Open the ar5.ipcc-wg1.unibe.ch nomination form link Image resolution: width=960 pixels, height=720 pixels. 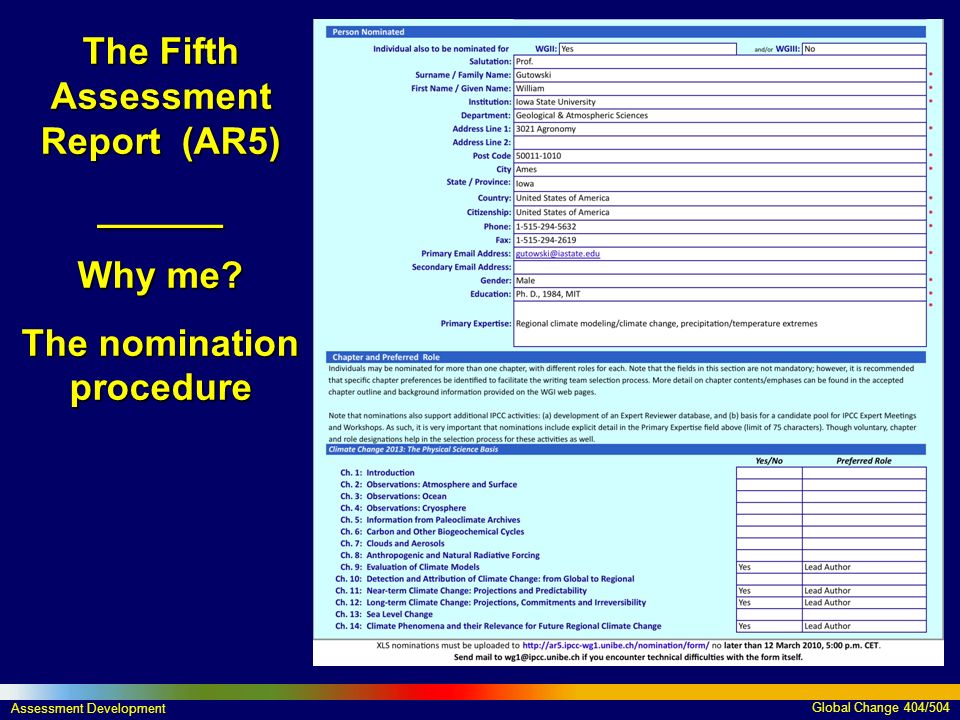[x=615, y=645]
